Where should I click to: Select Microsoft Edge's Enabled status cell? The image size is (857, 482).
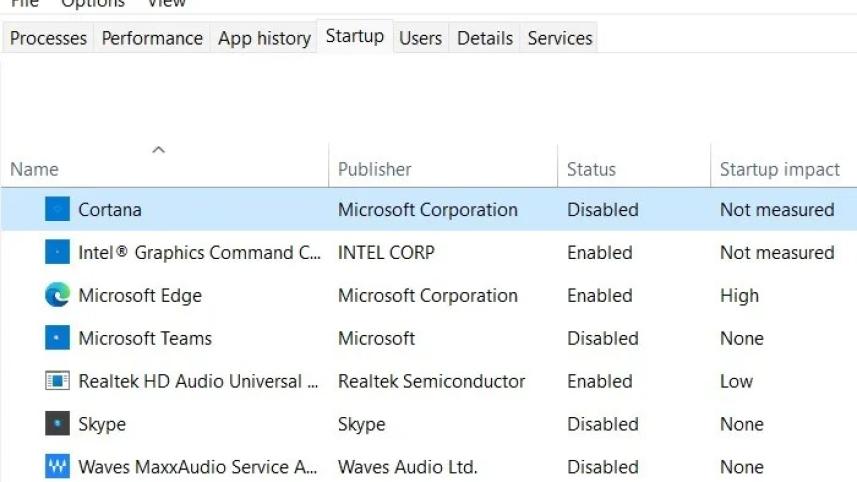pyautogui.click(x=599, y=296)
